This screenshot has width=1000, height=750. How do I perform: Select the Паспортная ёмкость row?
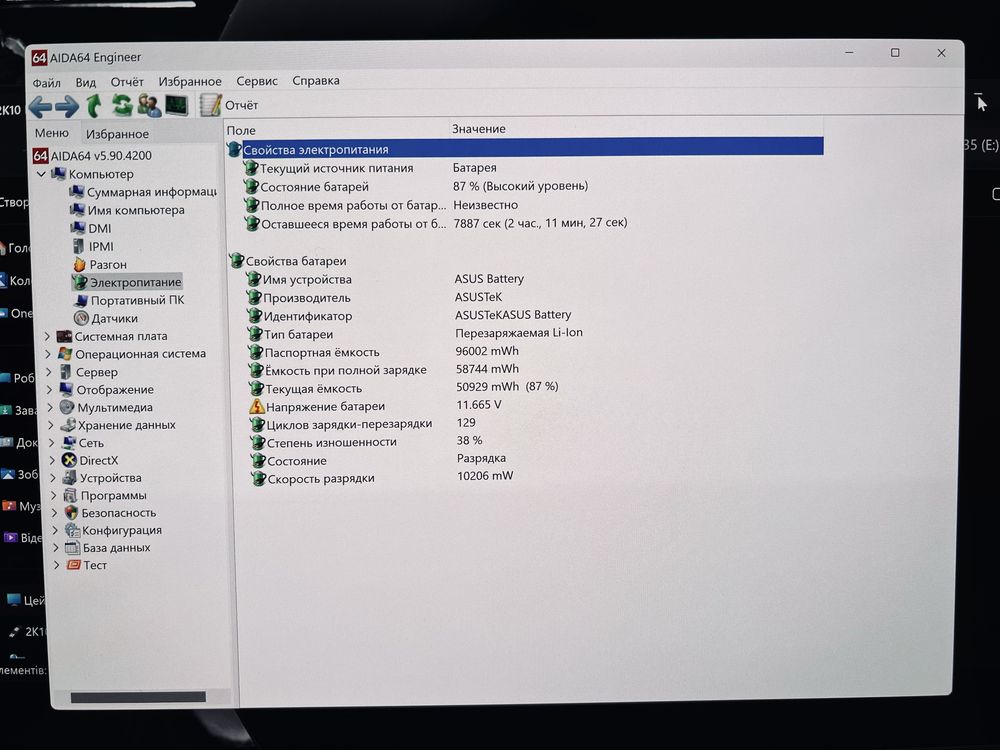(383, 351)
